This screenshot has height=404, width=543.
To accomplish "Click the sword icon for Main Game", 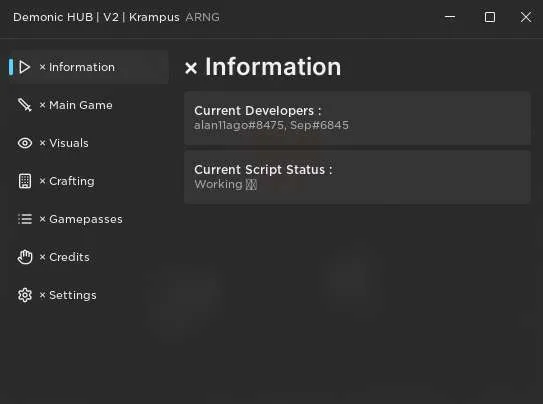I will 25,105.
